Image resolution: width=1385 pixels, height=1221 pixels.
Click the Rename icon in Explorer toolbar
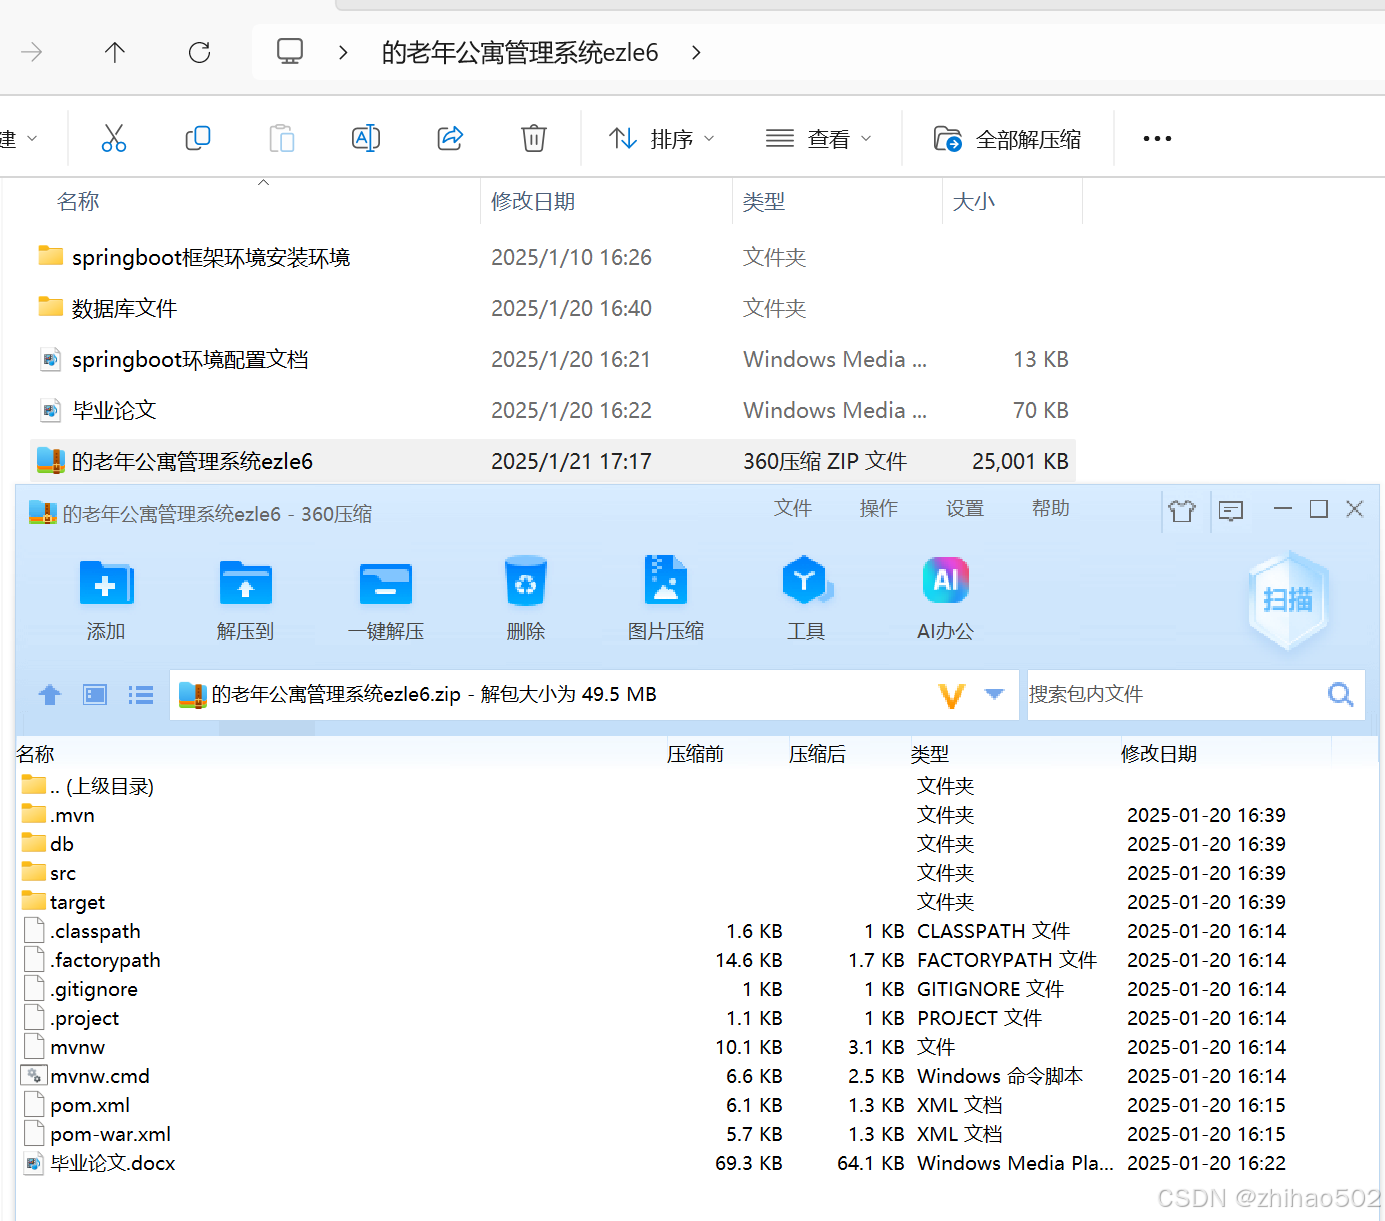pyautogui.click(x=366, y=138)
